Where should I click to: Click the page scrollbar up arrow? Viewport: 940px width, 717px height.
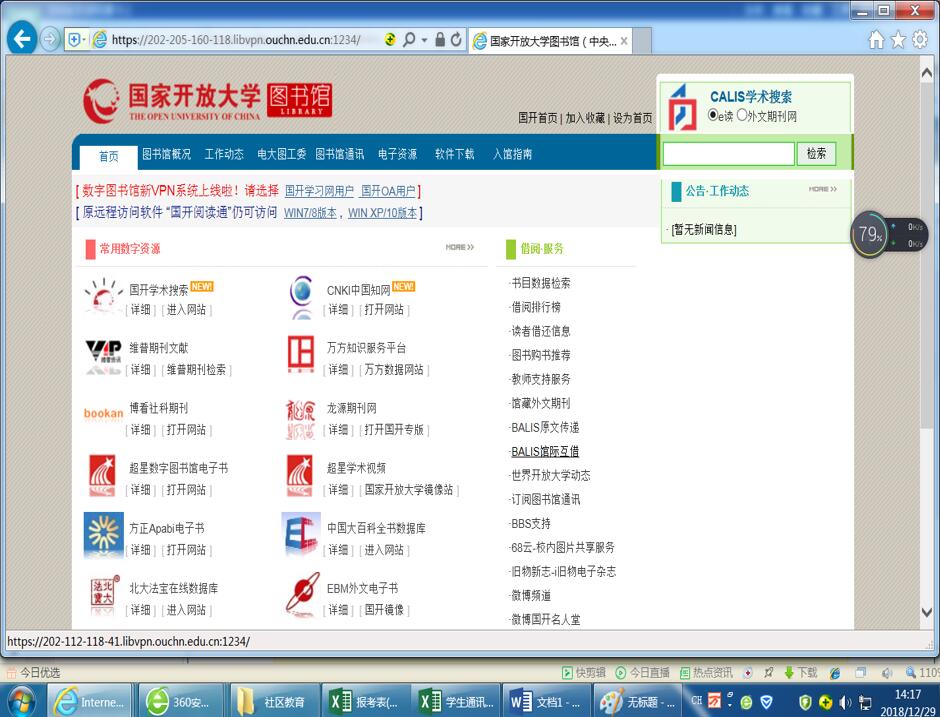926,73
